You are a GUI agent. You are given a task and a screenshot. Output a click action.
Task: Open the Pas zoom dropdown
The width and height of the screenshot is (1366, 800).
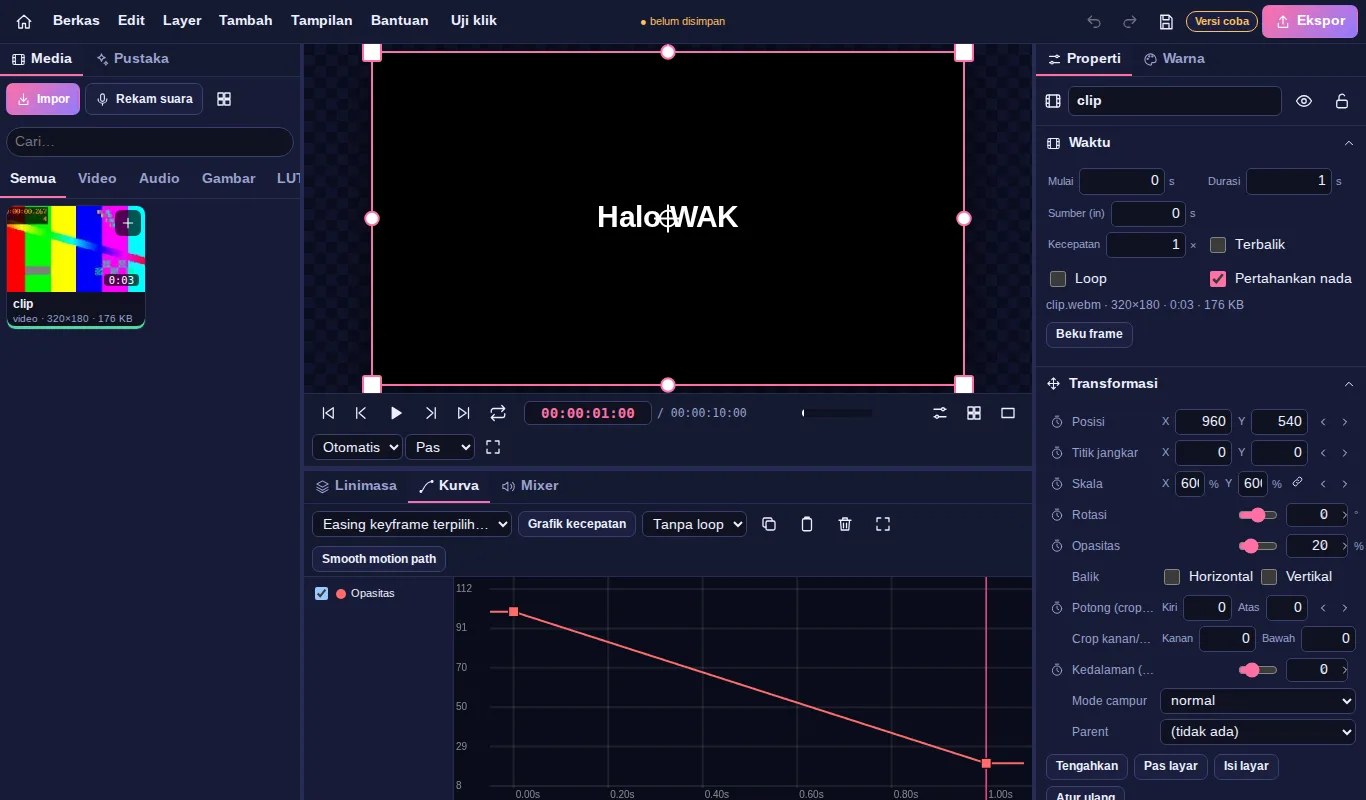440,447
